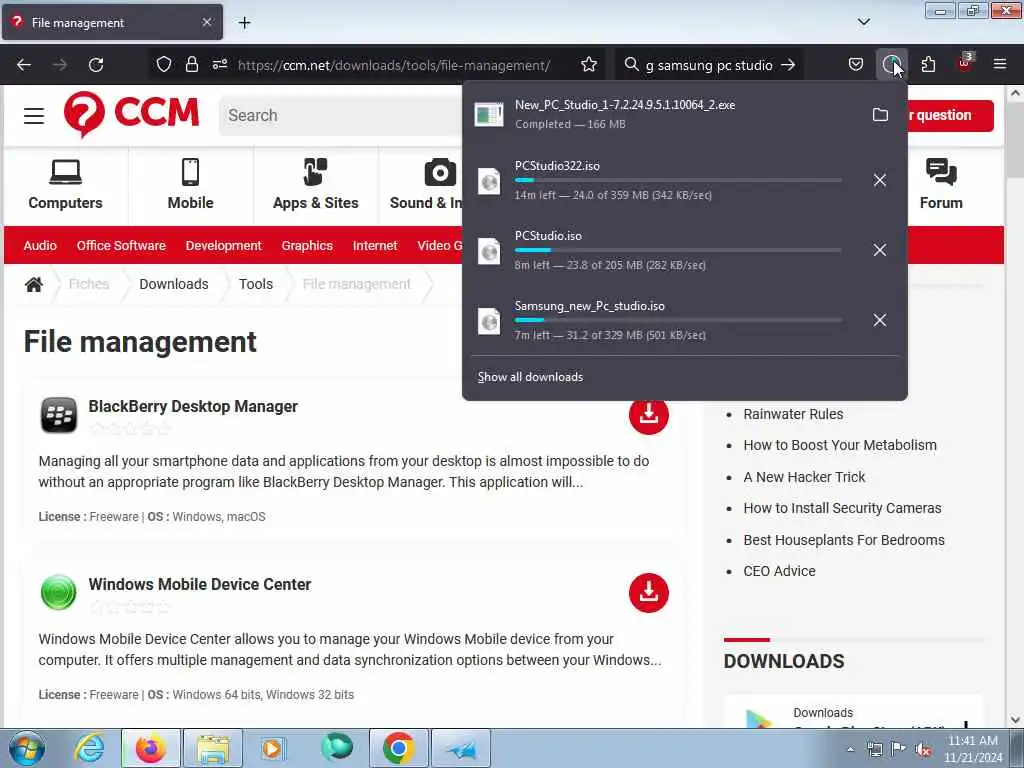The height and width of the screenshot is (768, 1024).
Task: Open the completed New_PC_Studio exe download
Action: click(663, 114)
